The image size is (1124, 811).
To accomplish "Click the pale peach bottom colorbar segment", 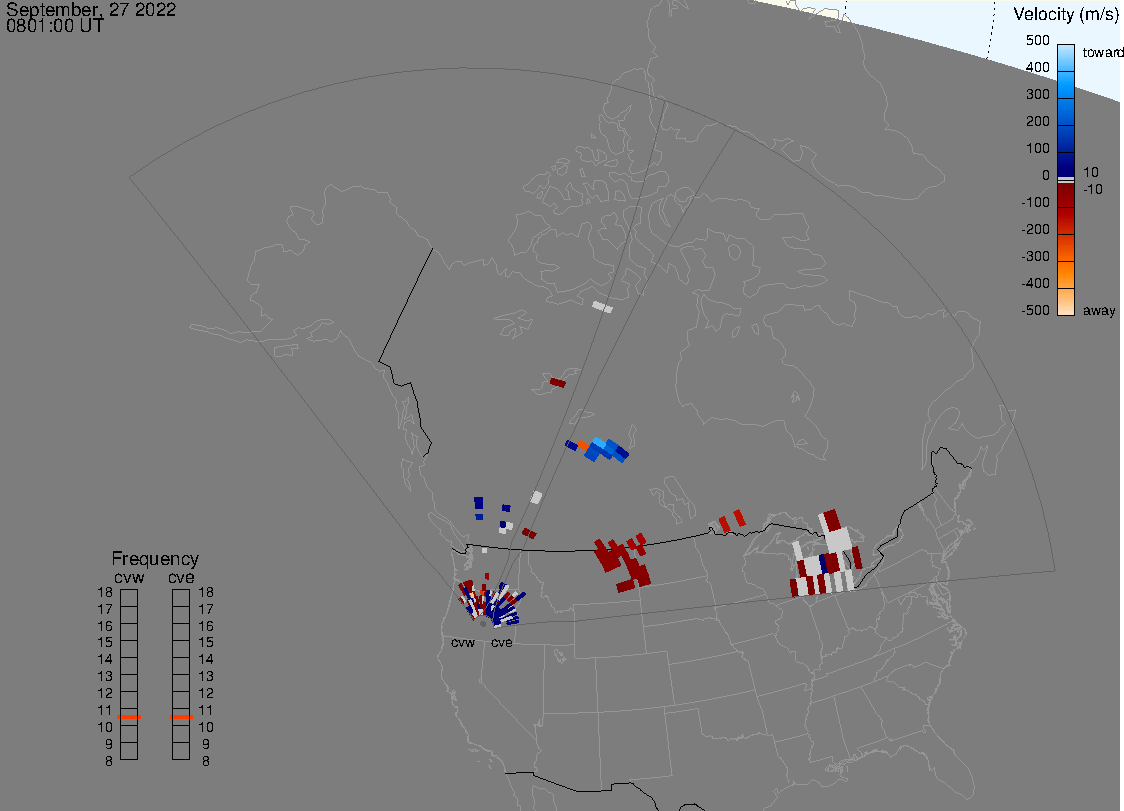I will [x=1066, y=302].
